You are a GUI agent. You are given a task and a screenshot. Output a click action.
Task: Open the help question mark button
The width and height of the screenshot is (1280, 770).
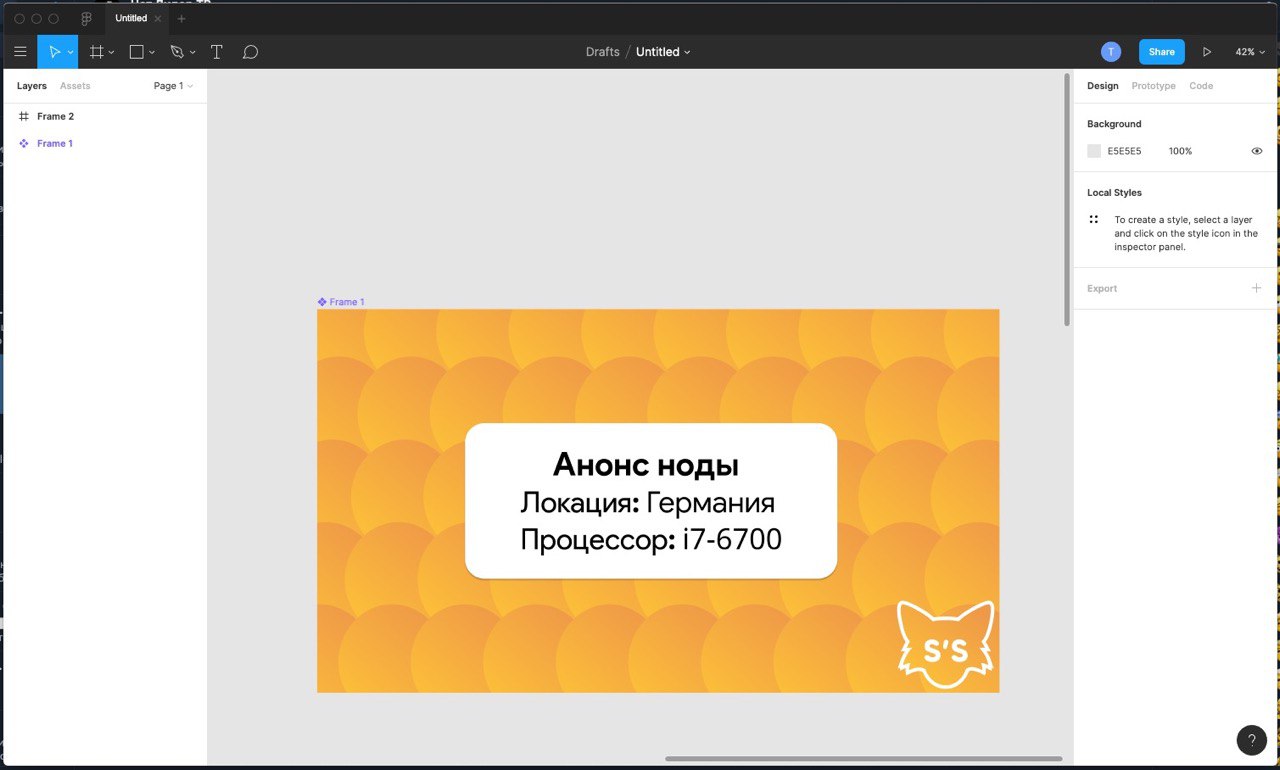1252,740
